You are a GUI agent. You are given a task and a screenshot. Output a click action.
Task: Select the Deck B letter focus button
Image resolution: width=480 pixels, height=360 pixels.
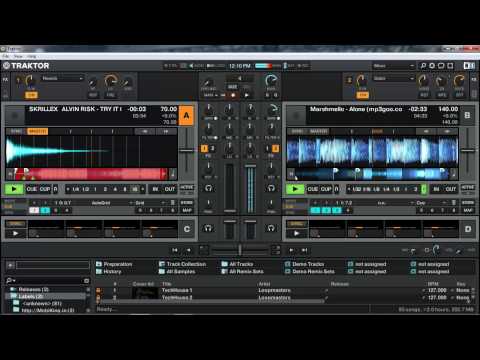click(x=467, y=115)
